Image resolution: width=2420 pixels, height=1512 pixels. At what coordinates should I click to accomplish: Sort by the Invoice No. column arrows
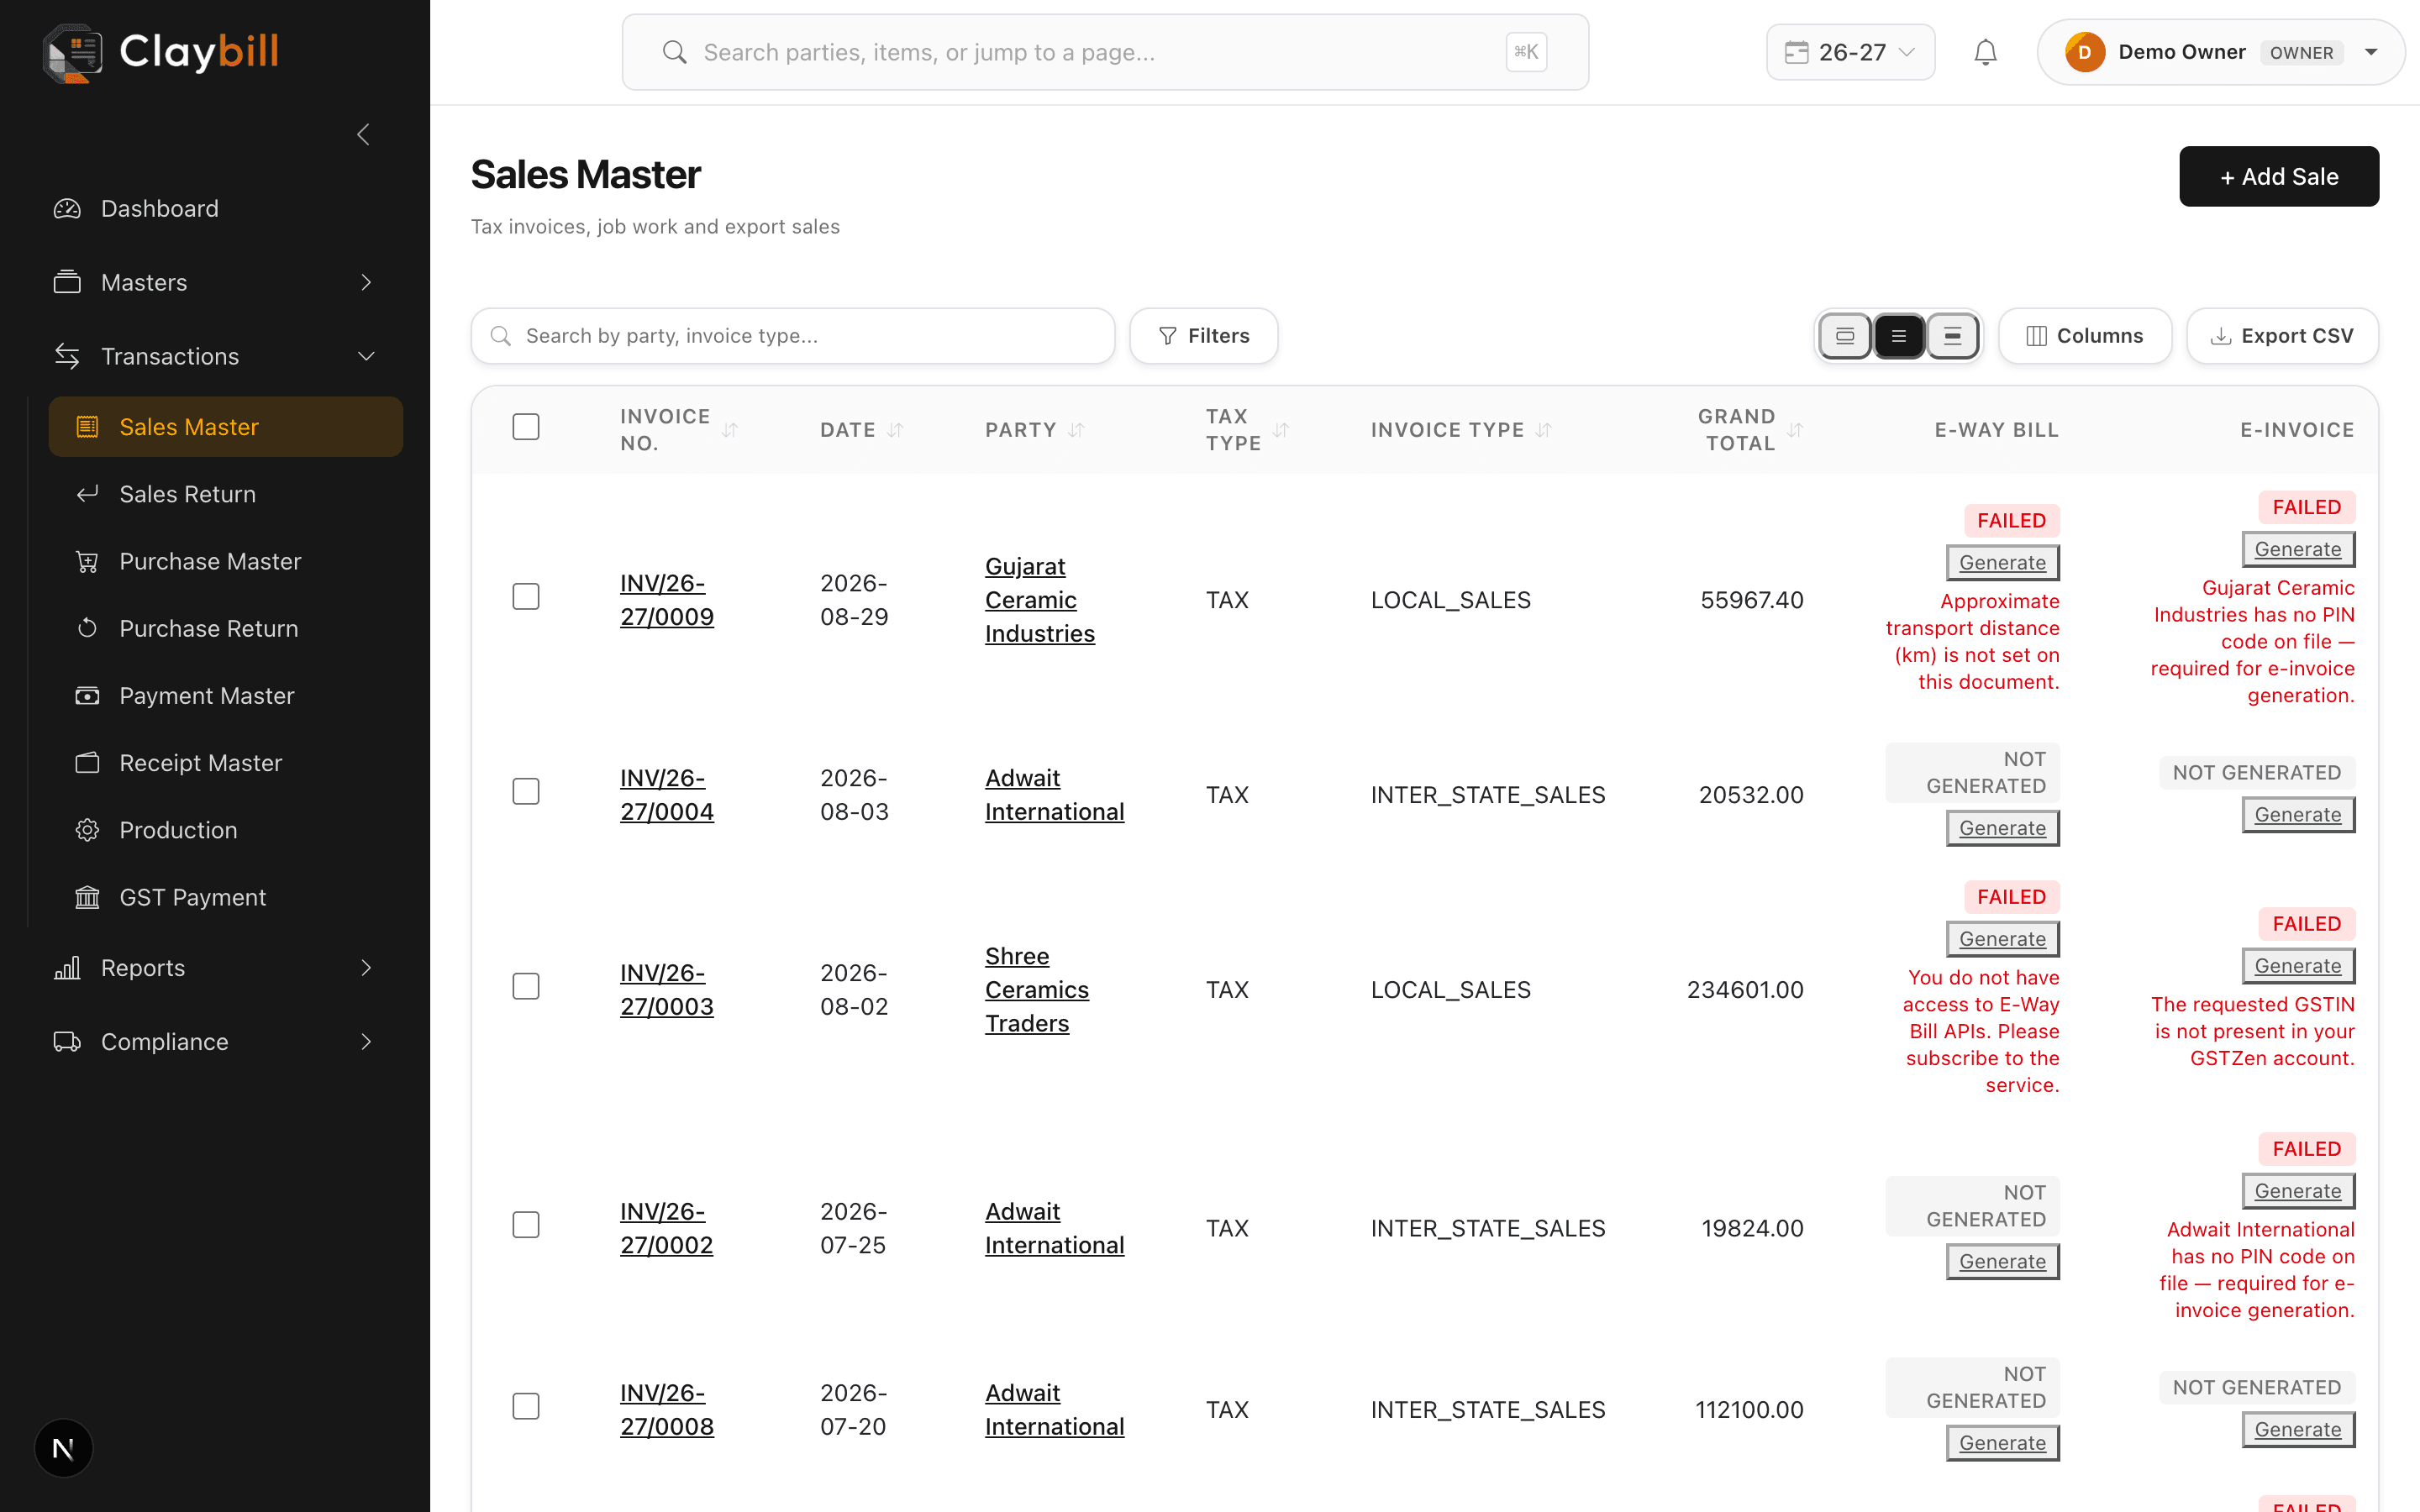pos(730,430)
